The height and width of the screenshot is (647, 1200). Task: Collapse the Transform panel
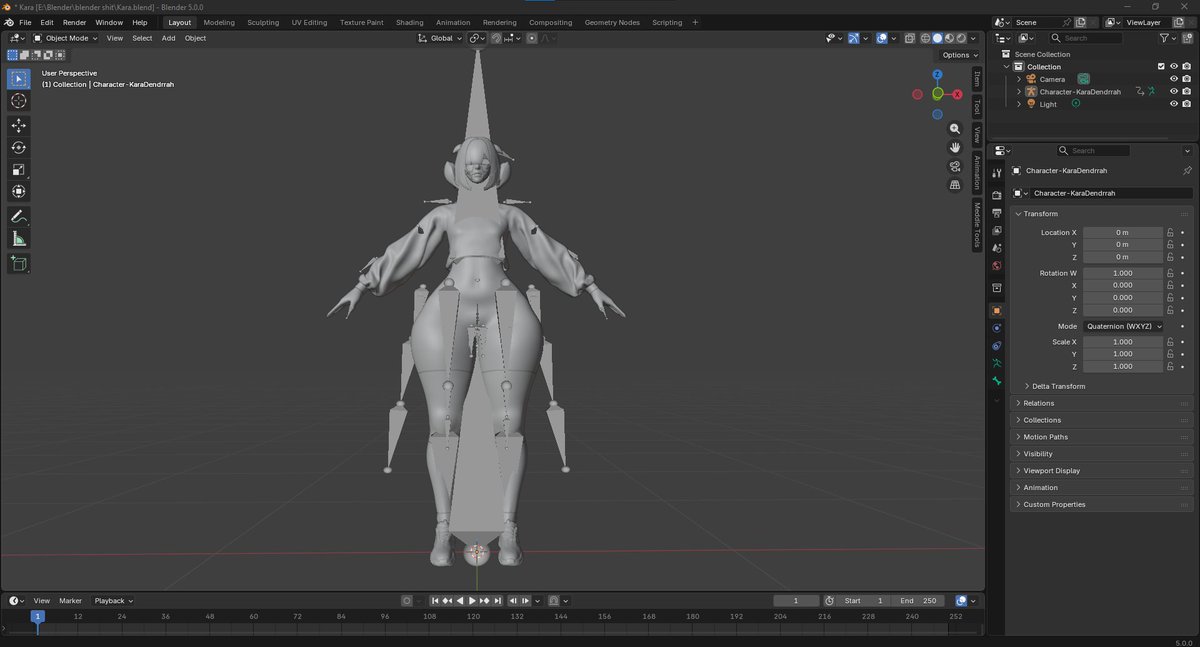click(x=1039, y=214)
